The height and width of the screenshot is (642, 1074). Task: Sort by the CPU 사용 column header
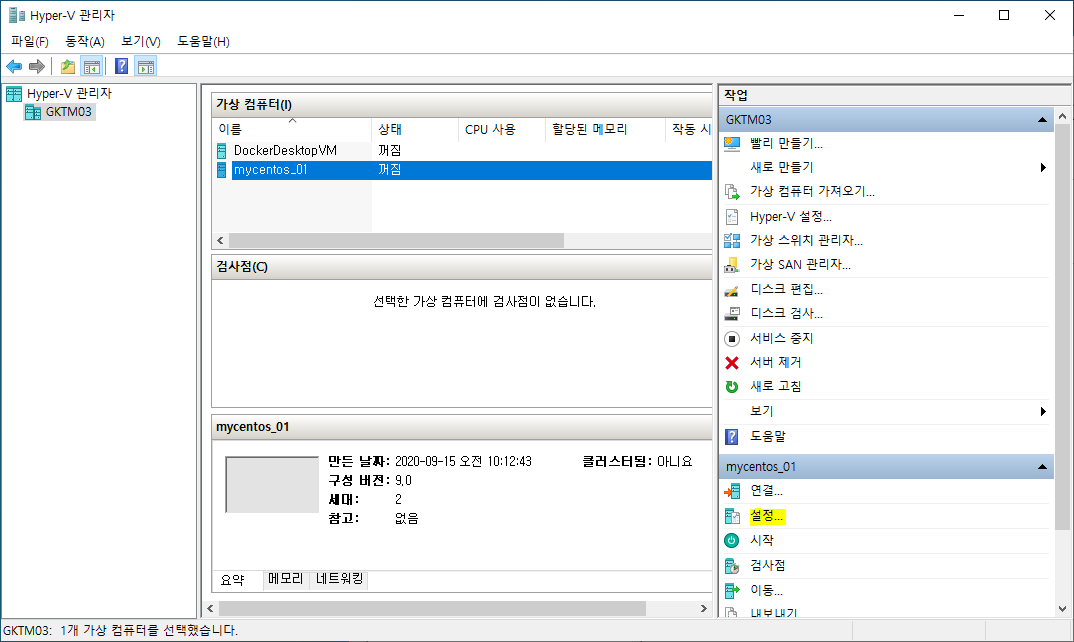tap(502, 129)
